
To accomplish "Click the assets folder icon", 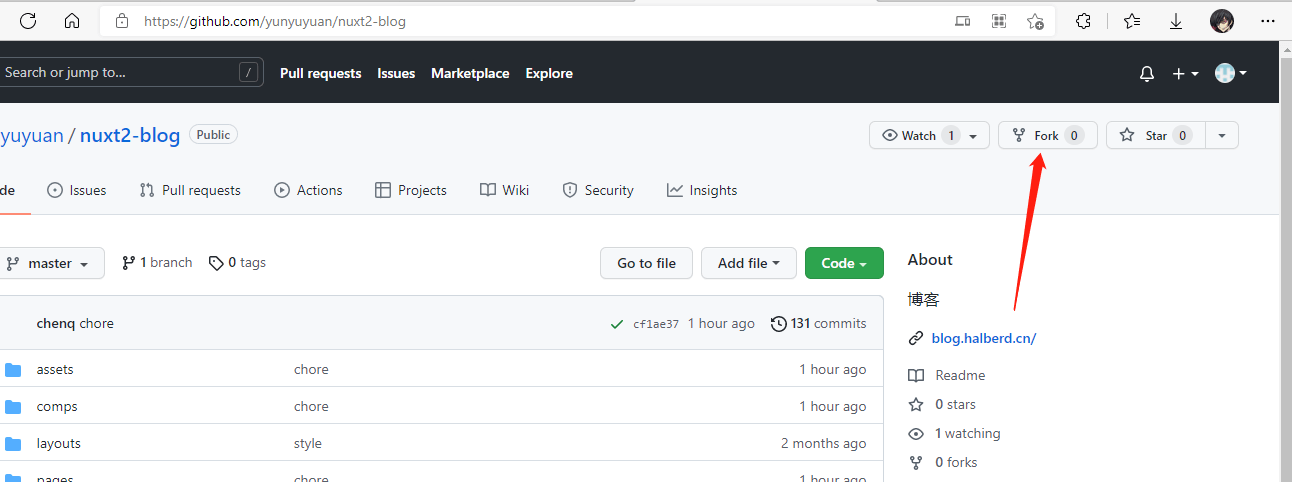I will pos(13,370).
